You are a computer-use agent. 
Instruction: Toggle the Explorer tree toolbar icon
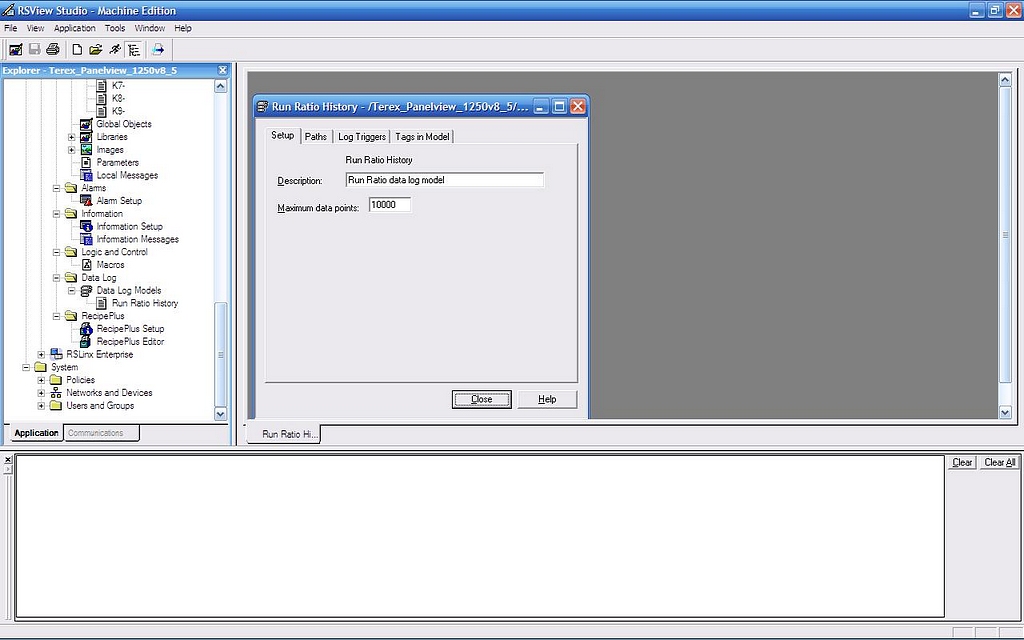tap(134, 50)
